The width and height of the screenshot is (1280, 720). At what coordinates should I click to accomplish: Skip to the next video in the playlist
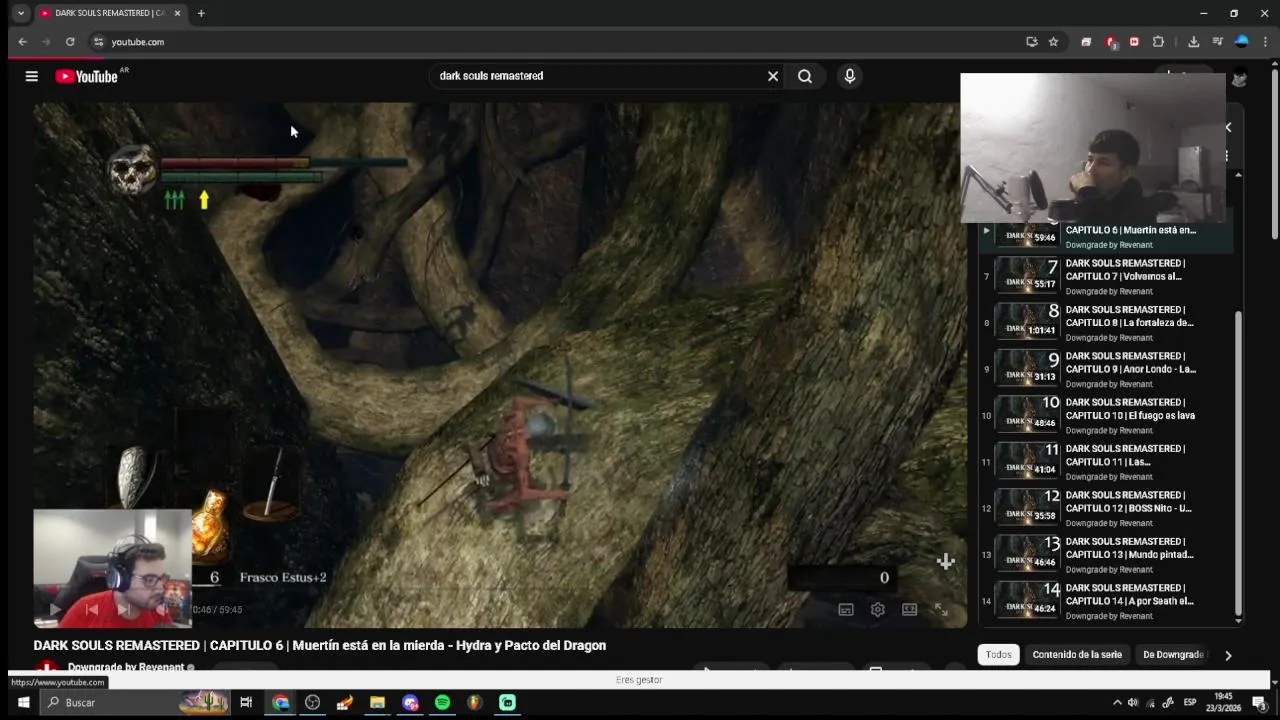tap(124, 609)
